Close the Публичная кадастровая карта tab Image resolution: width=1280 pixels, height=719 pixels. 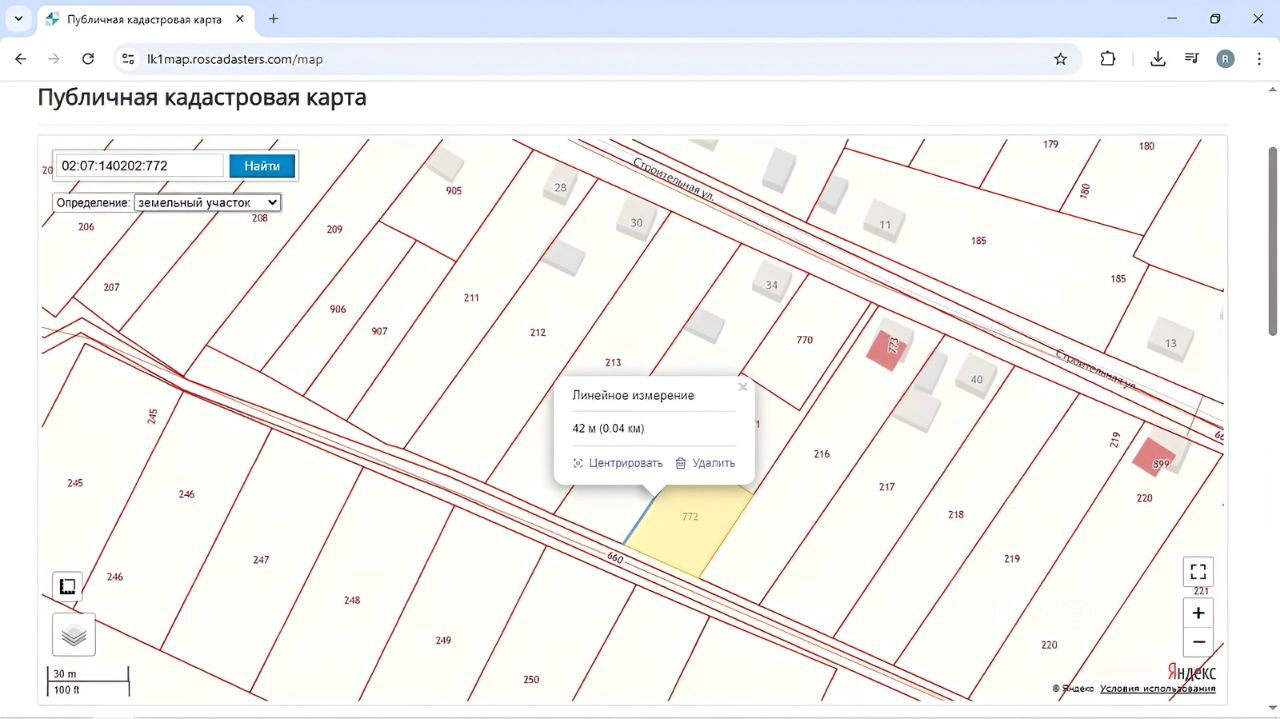[239, 19]
